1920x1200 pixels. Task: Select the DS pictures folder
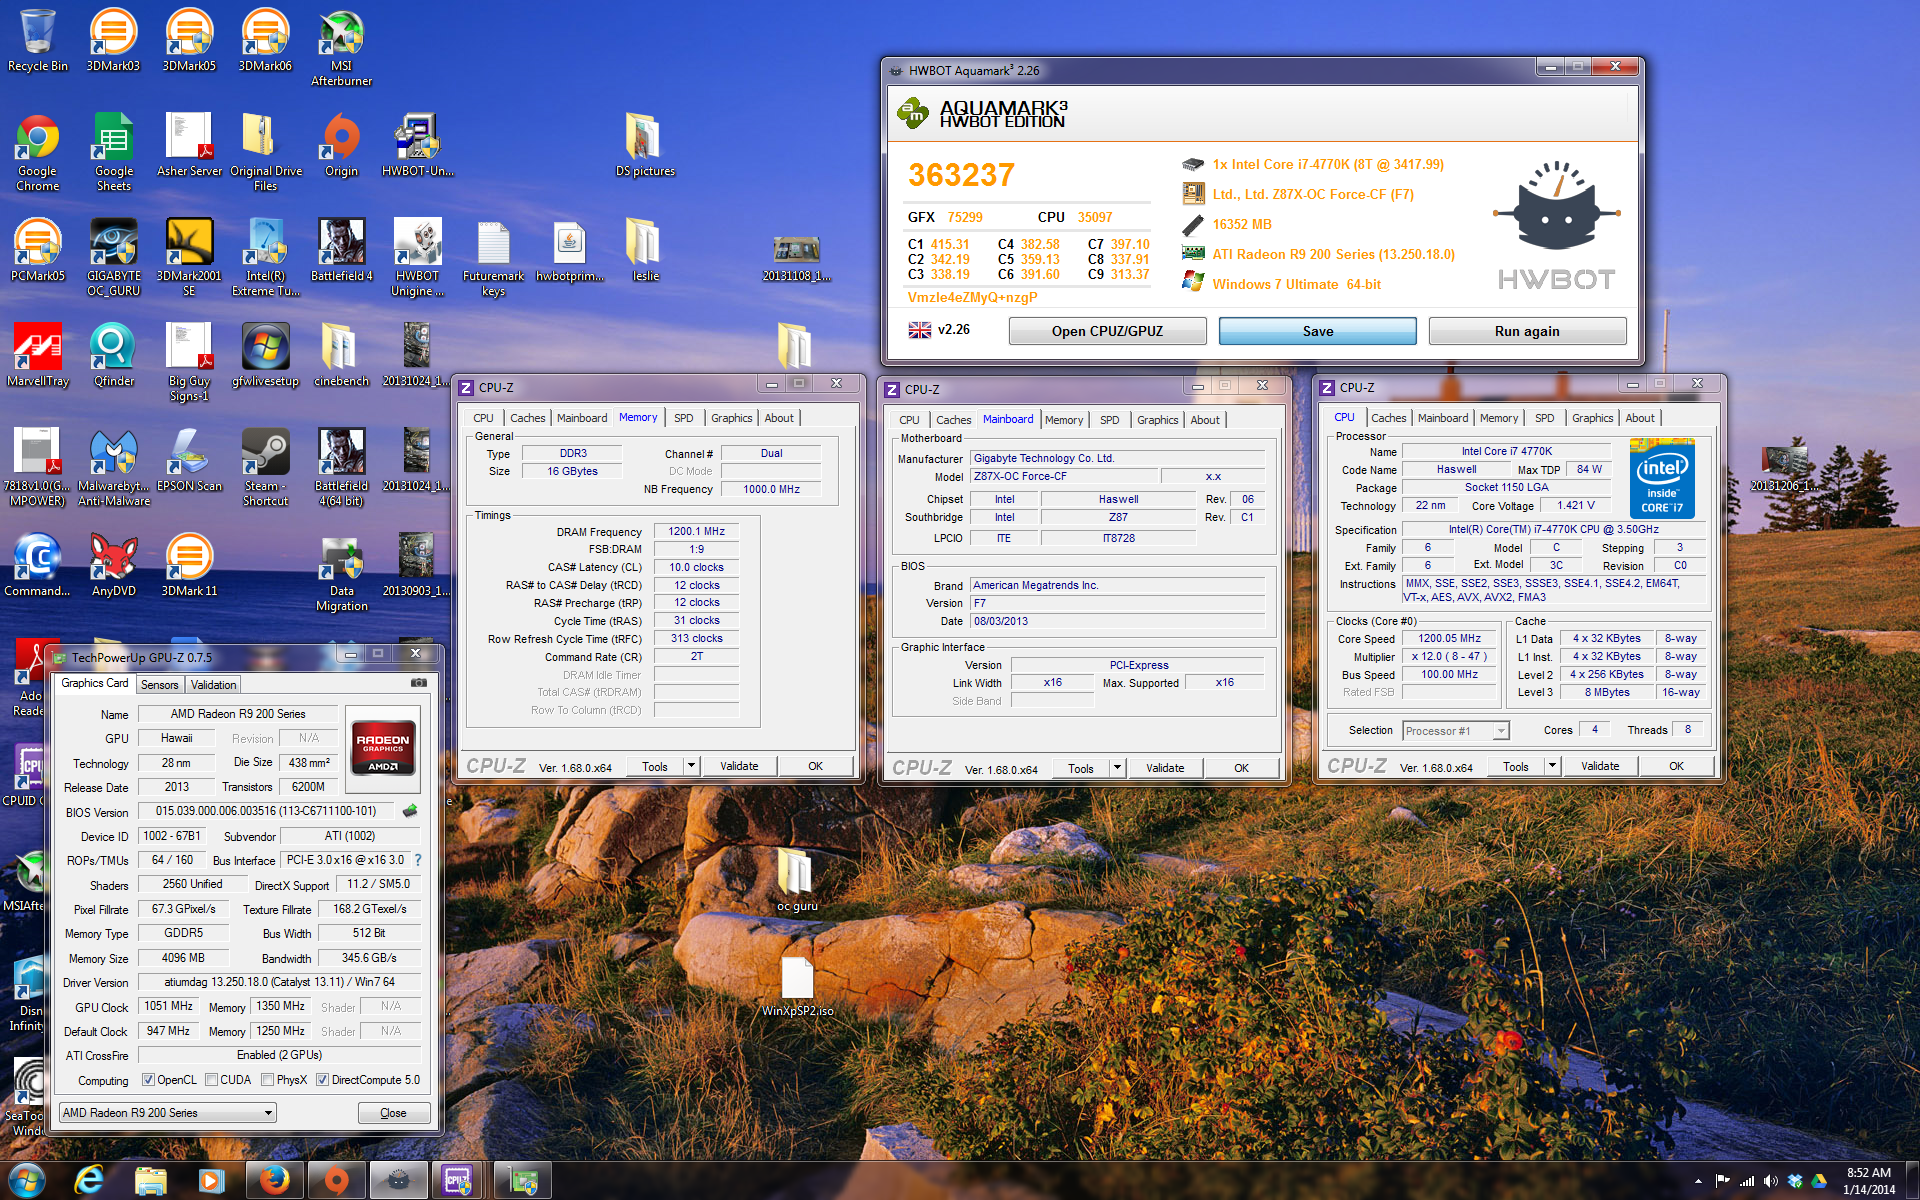pyautogui.click(x=645, y=145)
